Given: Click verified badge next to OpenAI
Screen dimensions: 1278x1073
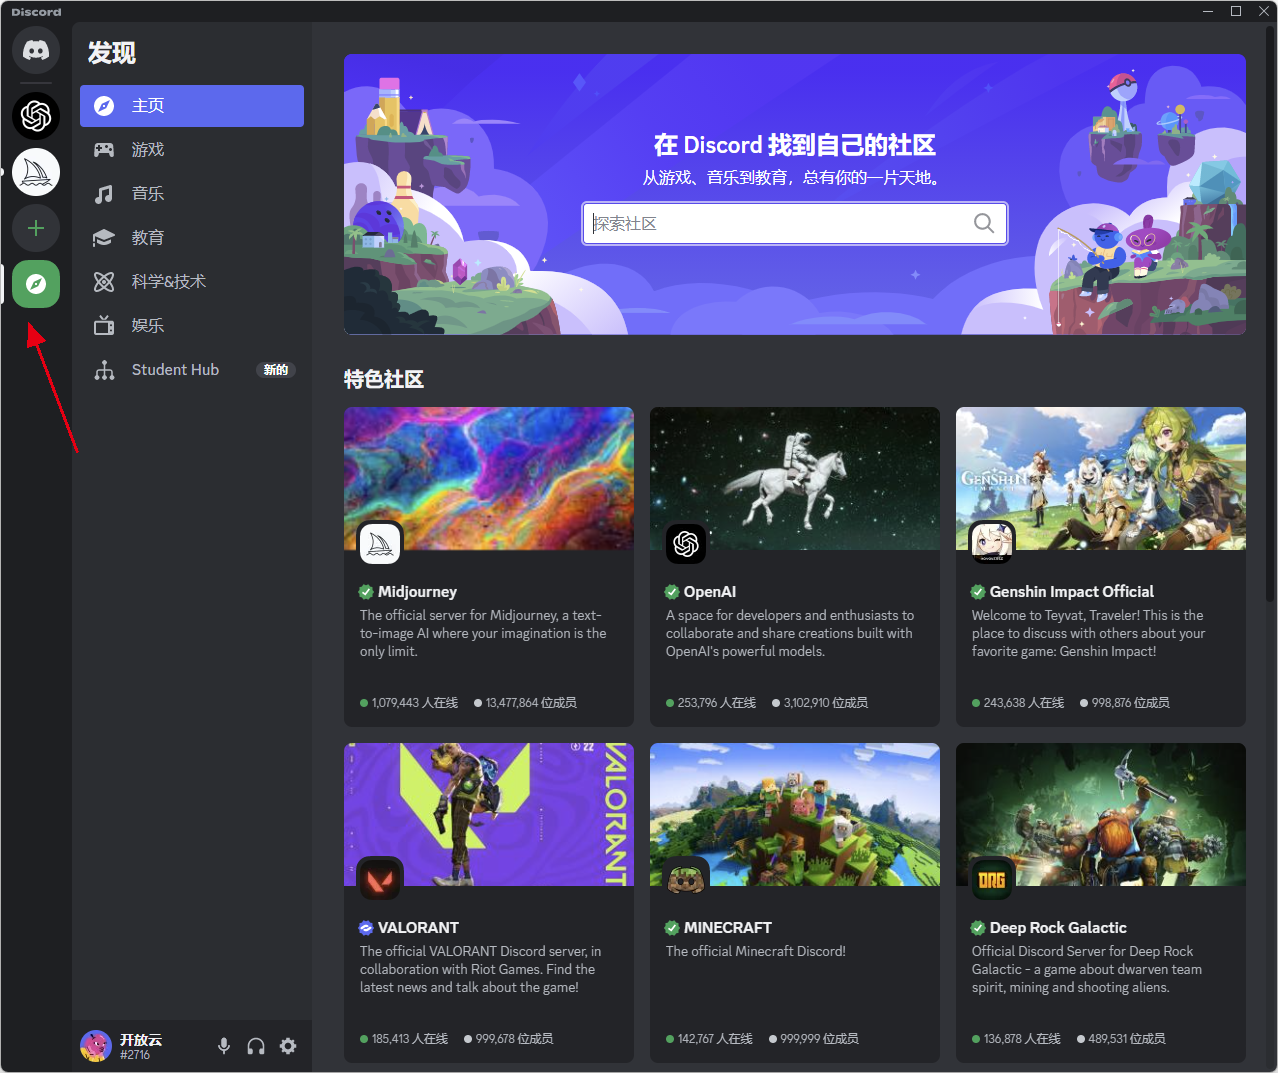Looking at the screenshot, I should click(672, 592).
